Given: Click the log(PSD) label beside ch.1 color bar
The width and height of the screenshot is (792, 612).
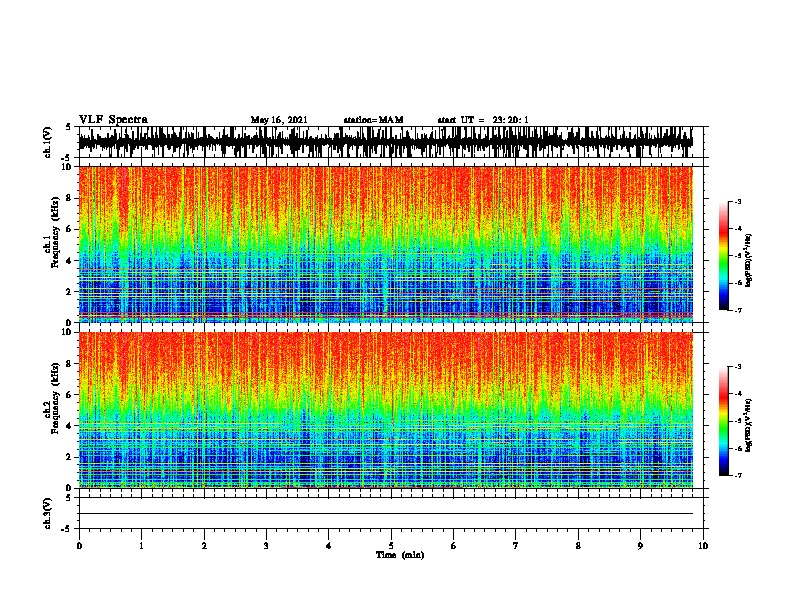Looking at the screenshot, I should pyautogui.click(x=749, y=260).
